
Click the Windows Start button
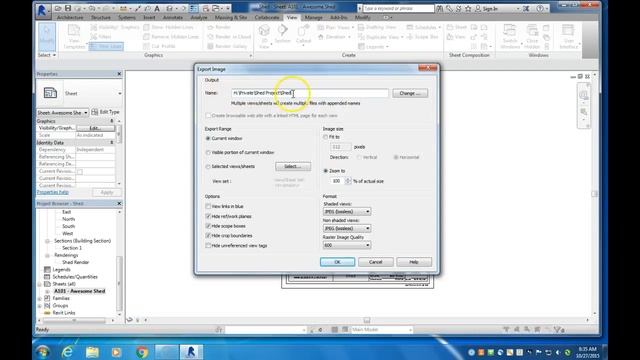click(43, 352)
